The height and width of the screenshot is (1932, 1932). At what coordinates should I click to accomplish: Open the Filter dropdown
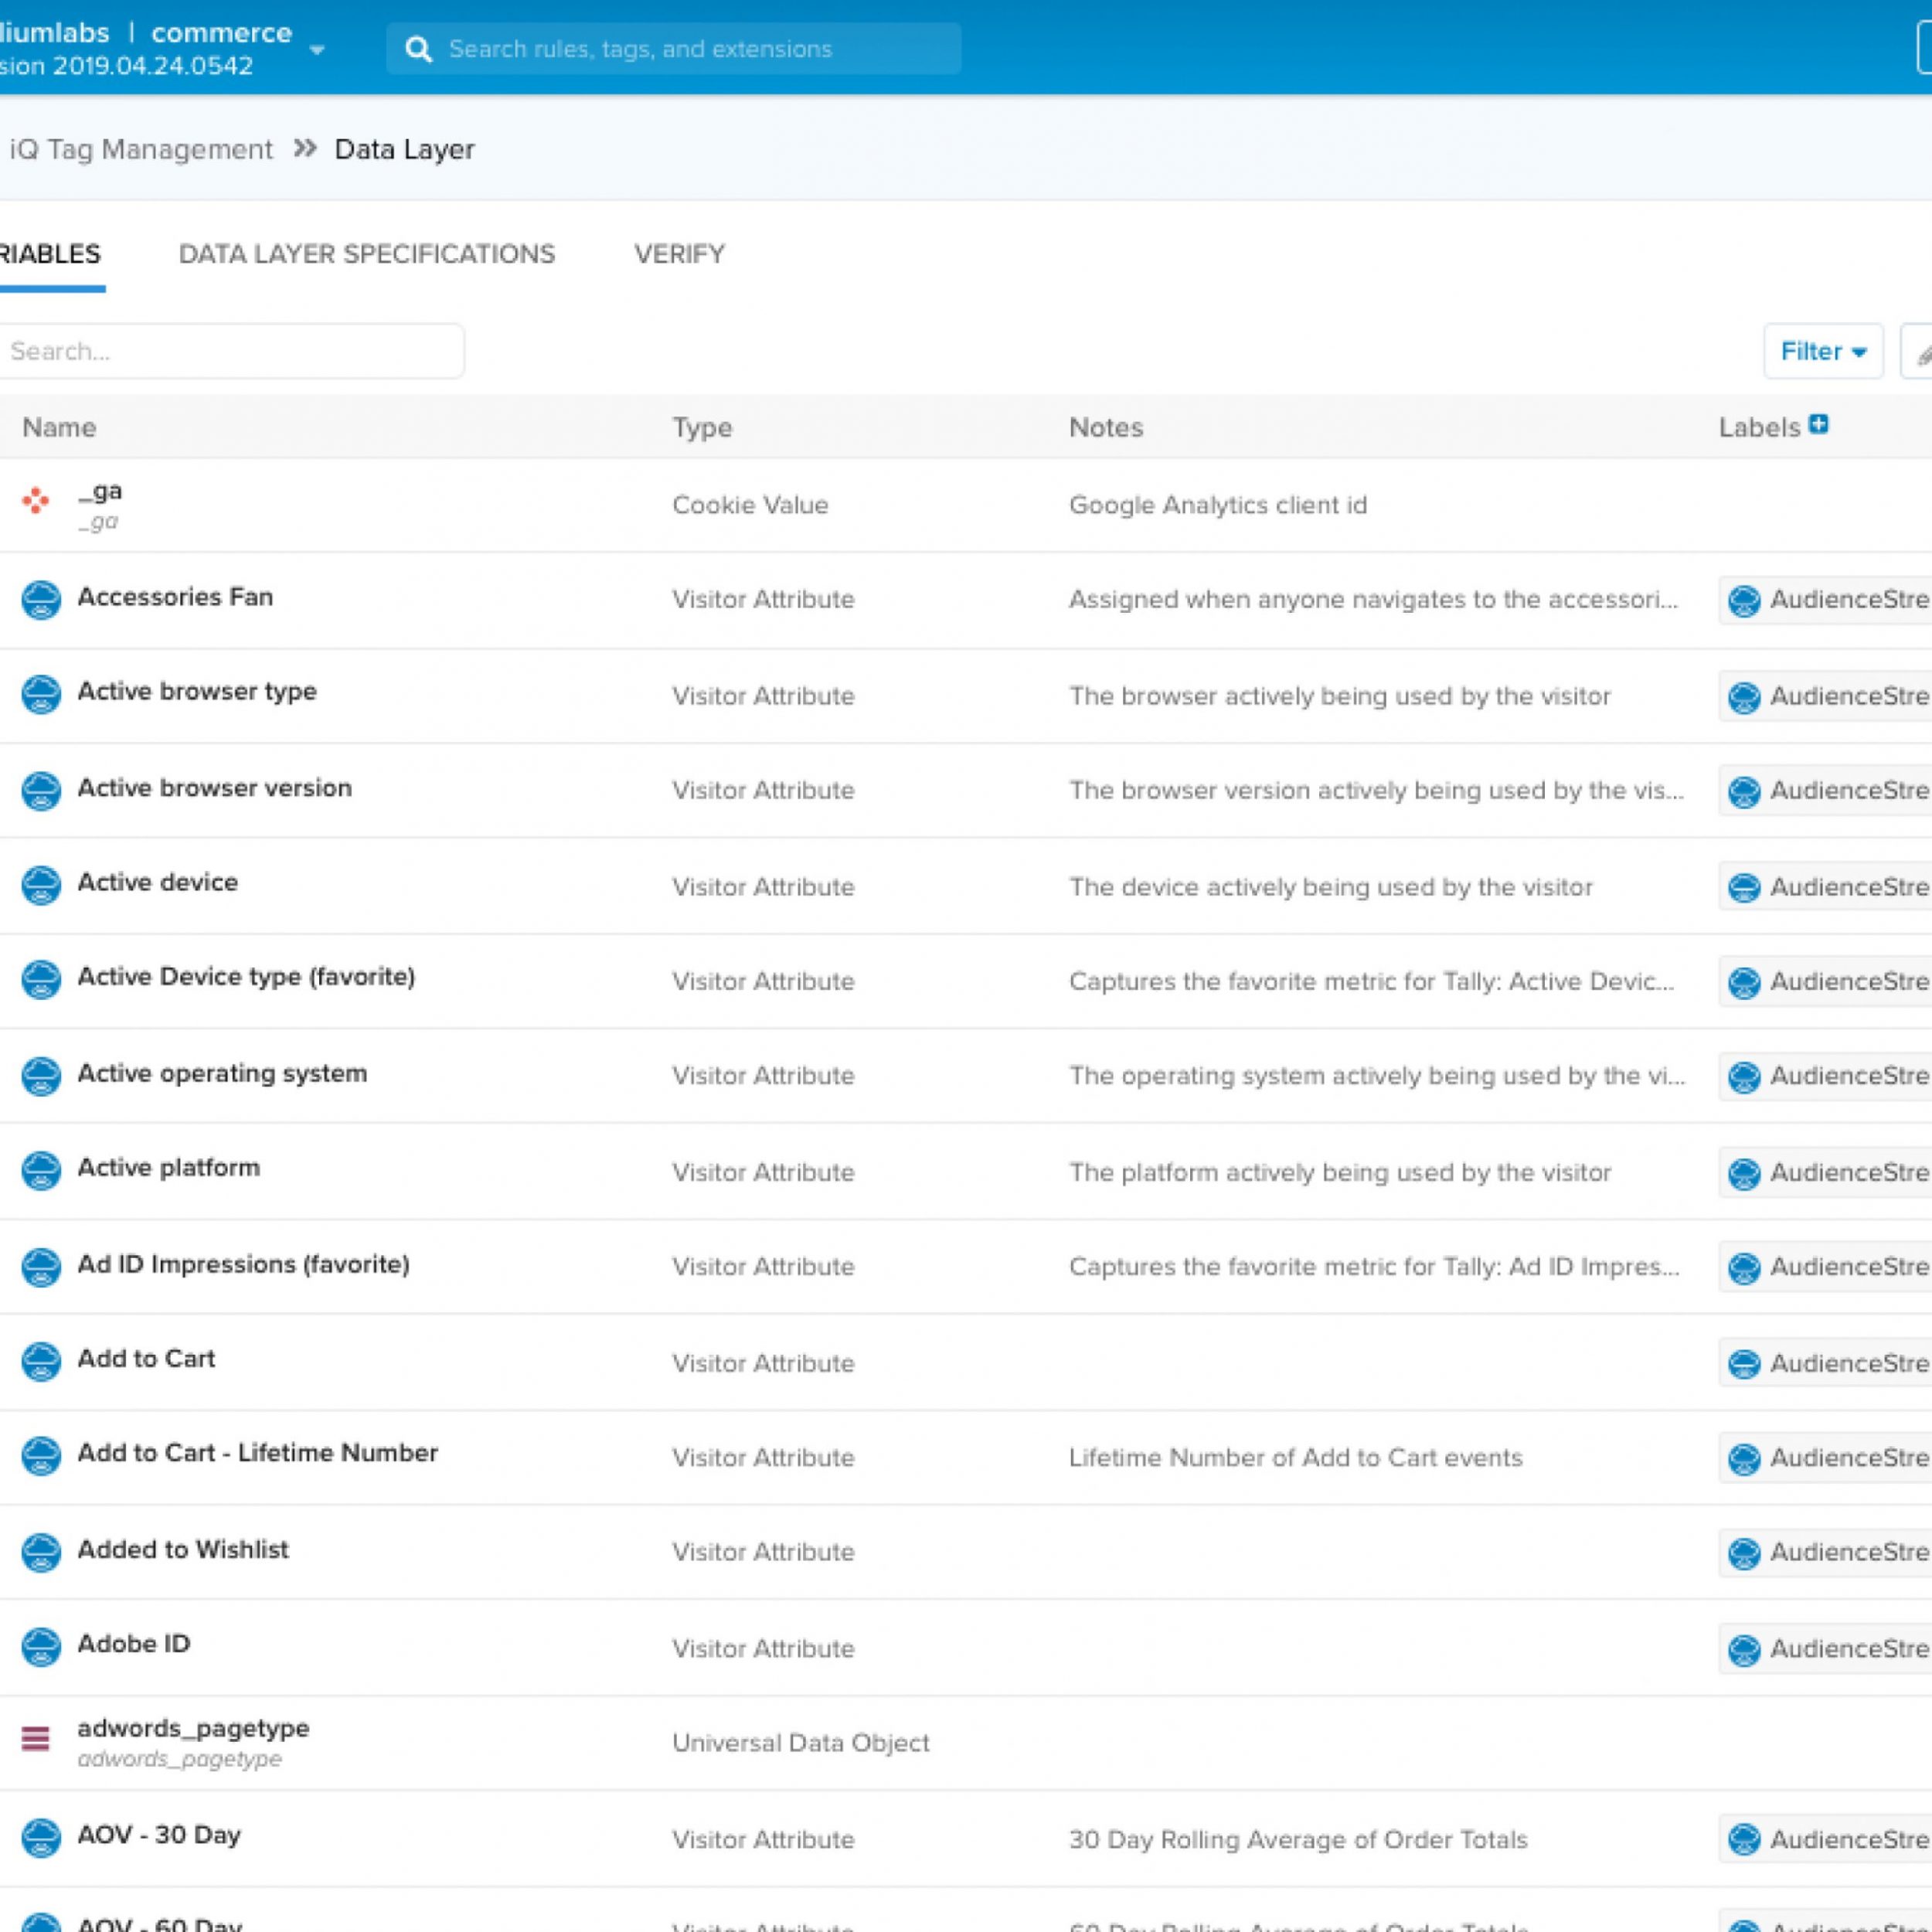[1822, 351]
